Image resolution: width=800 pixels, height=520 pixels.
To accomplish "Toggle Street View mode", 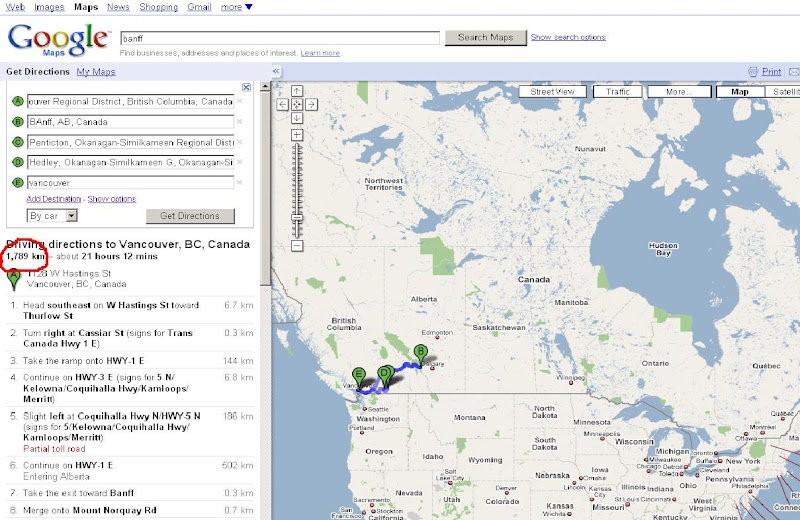I will click(552, 92).
